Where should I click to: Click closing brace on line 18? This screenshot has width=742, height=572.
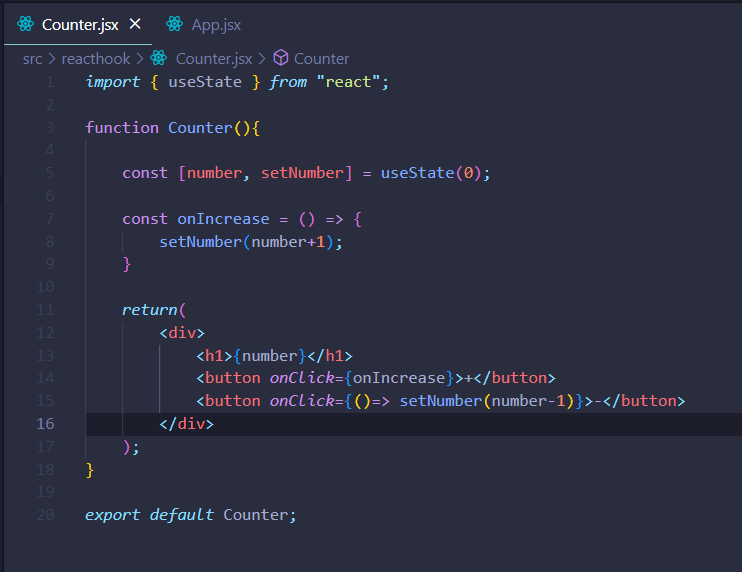tap(90, 470)
